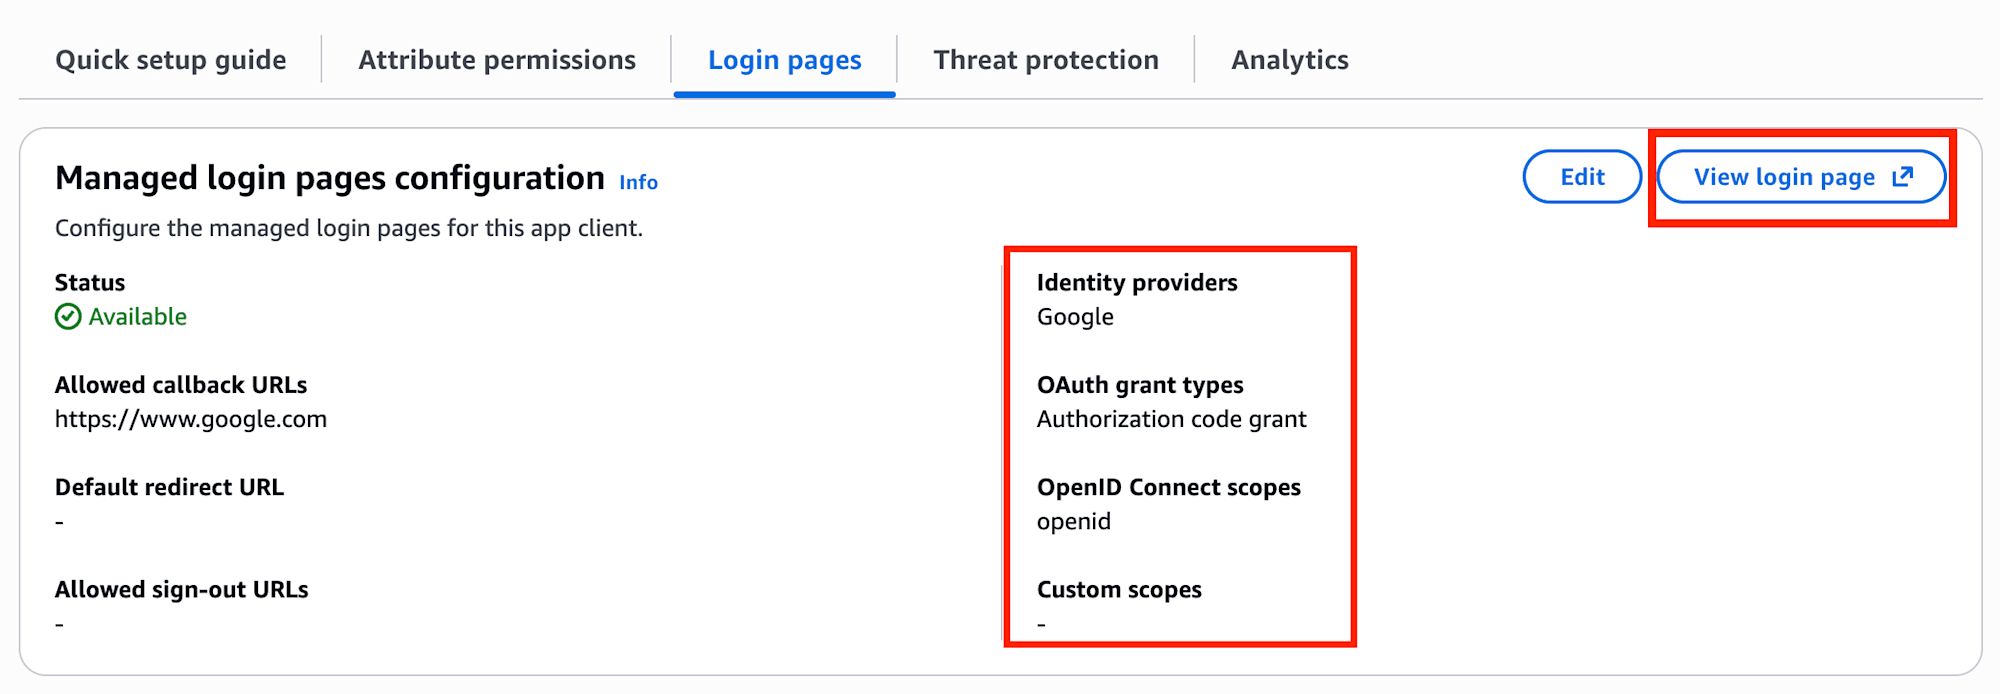Open the Info link beside the heading
The height and width of the screenshot is (694, 2000).
pos(638,182)
